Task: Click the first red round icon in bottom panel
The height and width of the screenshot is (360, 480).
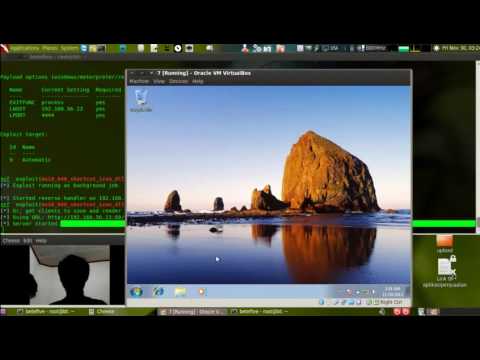Action: [397, 312]
